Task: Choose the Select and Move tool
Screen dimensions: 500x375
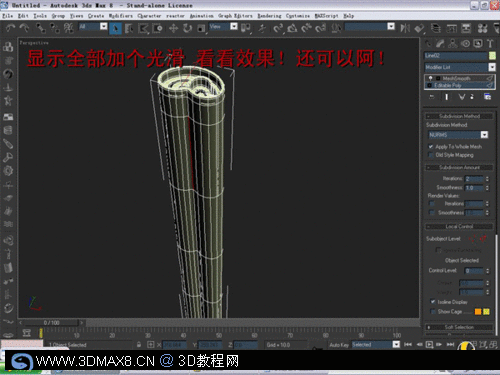Action: 173,28
